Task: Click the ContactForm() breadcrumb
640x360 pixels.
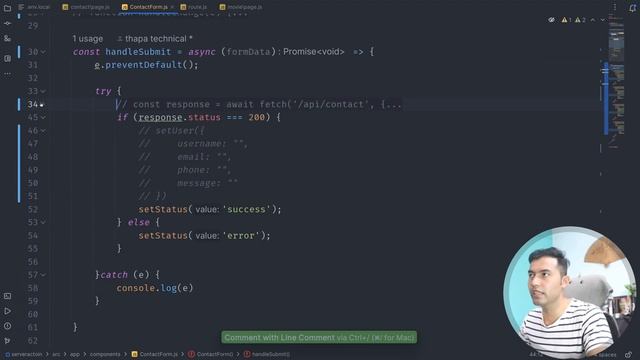Action: [211, 354]
